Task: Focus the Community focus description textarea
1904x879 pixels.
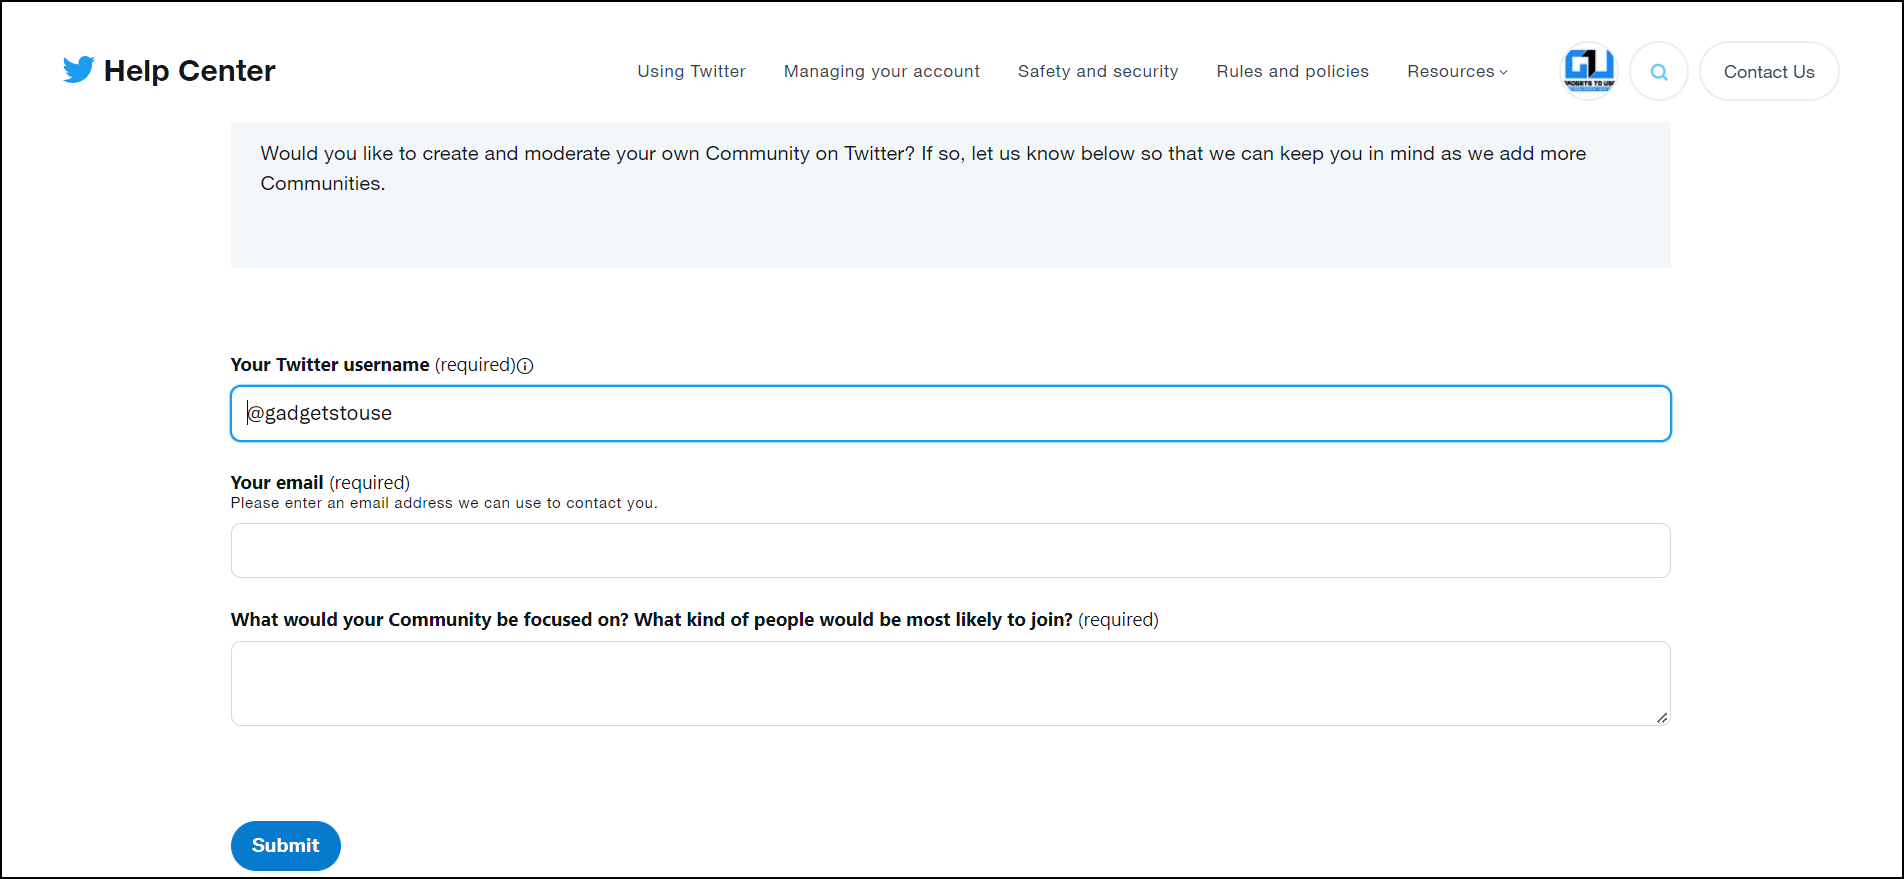Action: point(951,683)
